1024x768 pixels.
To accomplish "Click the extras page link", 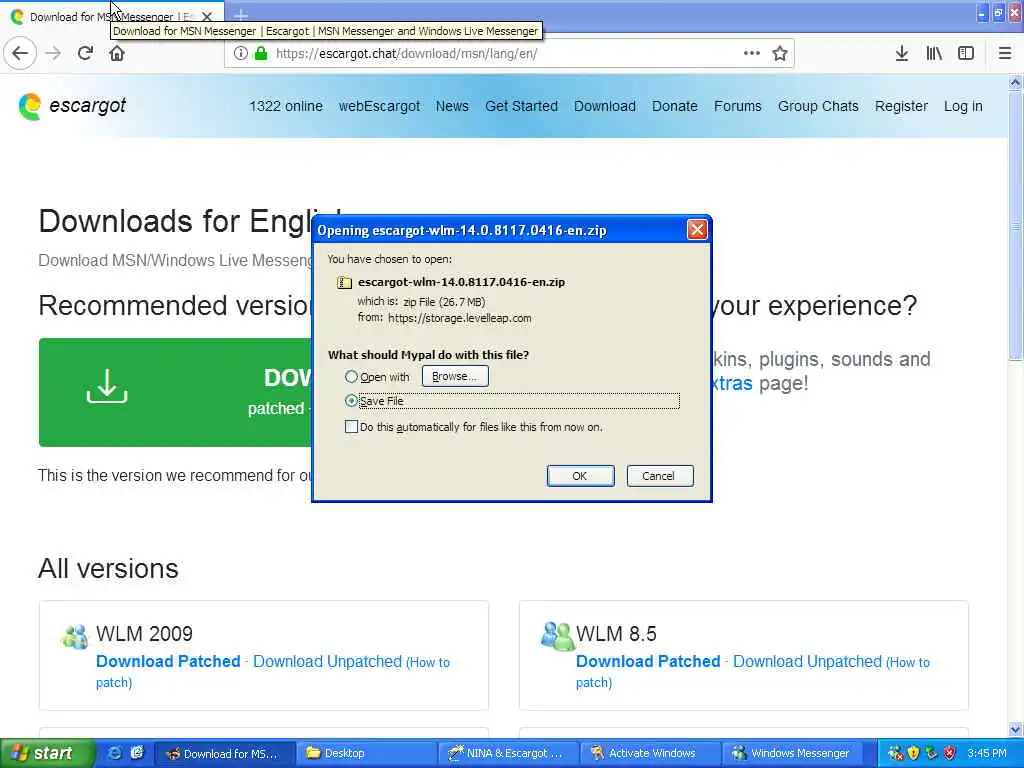I will click(x=731, y=383).
